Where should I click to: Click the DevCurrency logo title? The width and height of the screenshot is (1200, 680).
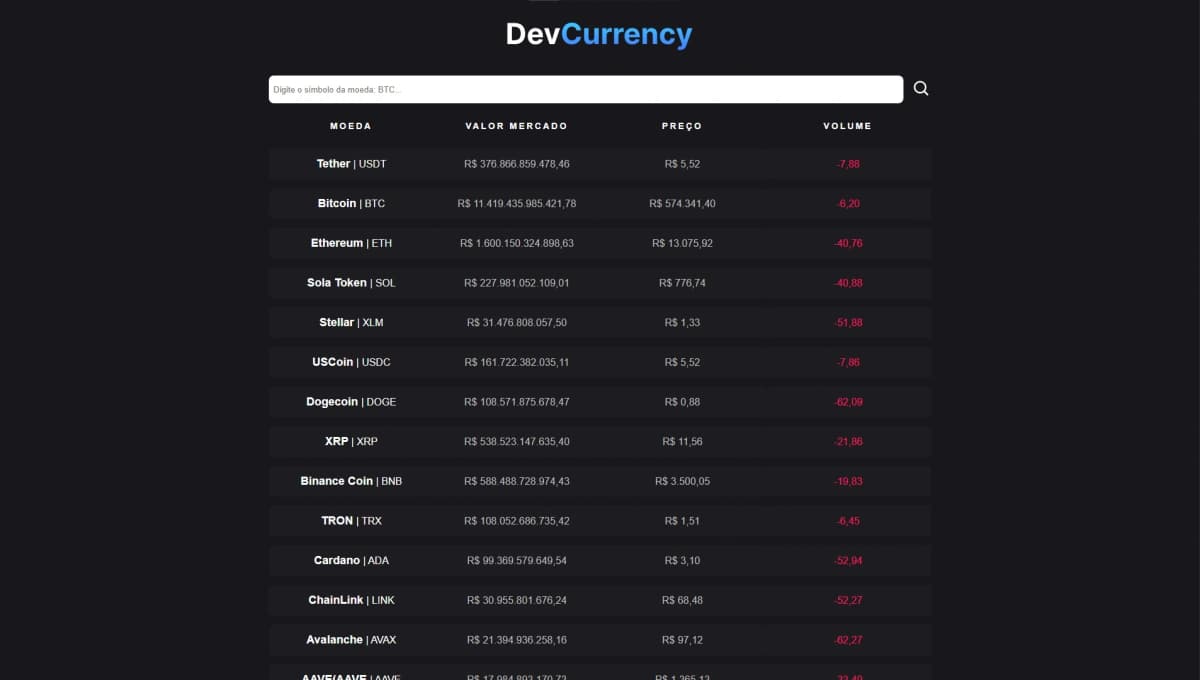pos(599,35)
